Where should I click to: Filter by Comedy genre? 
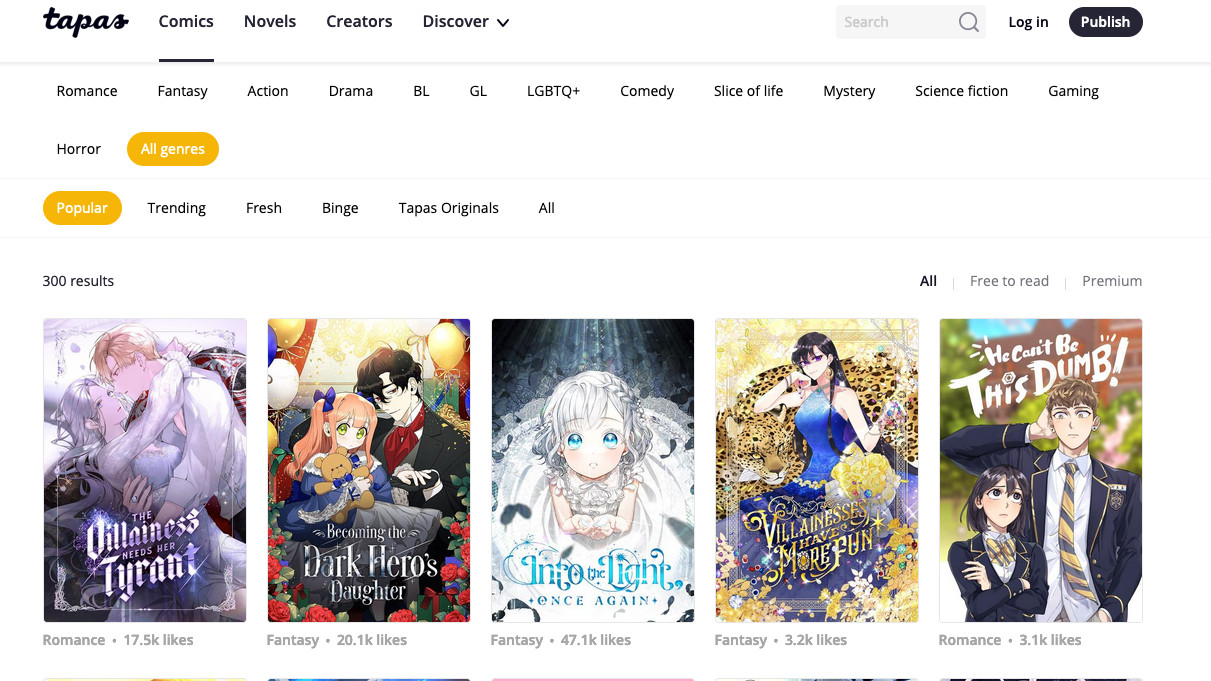[647, 91]
